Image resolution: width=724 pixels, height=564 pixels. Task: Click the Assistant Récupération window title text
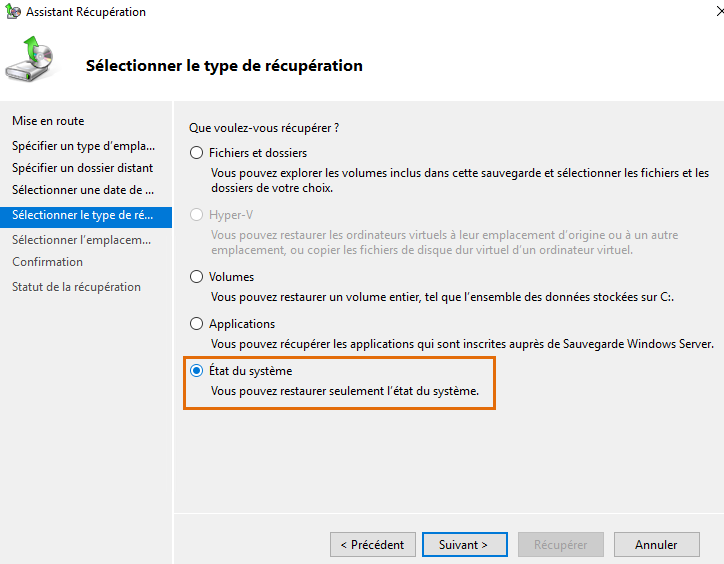(x=85, y=12)
